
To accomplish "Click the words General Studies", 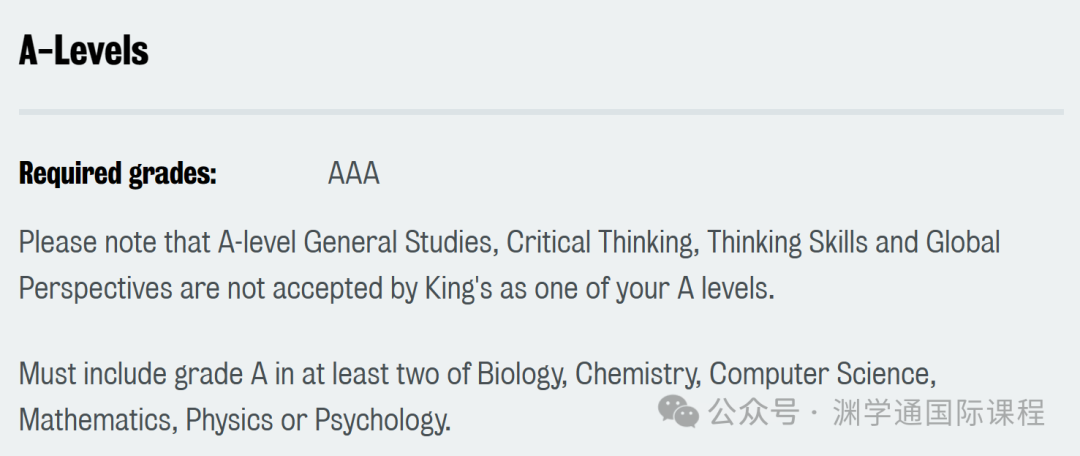I will coord(401,242).
